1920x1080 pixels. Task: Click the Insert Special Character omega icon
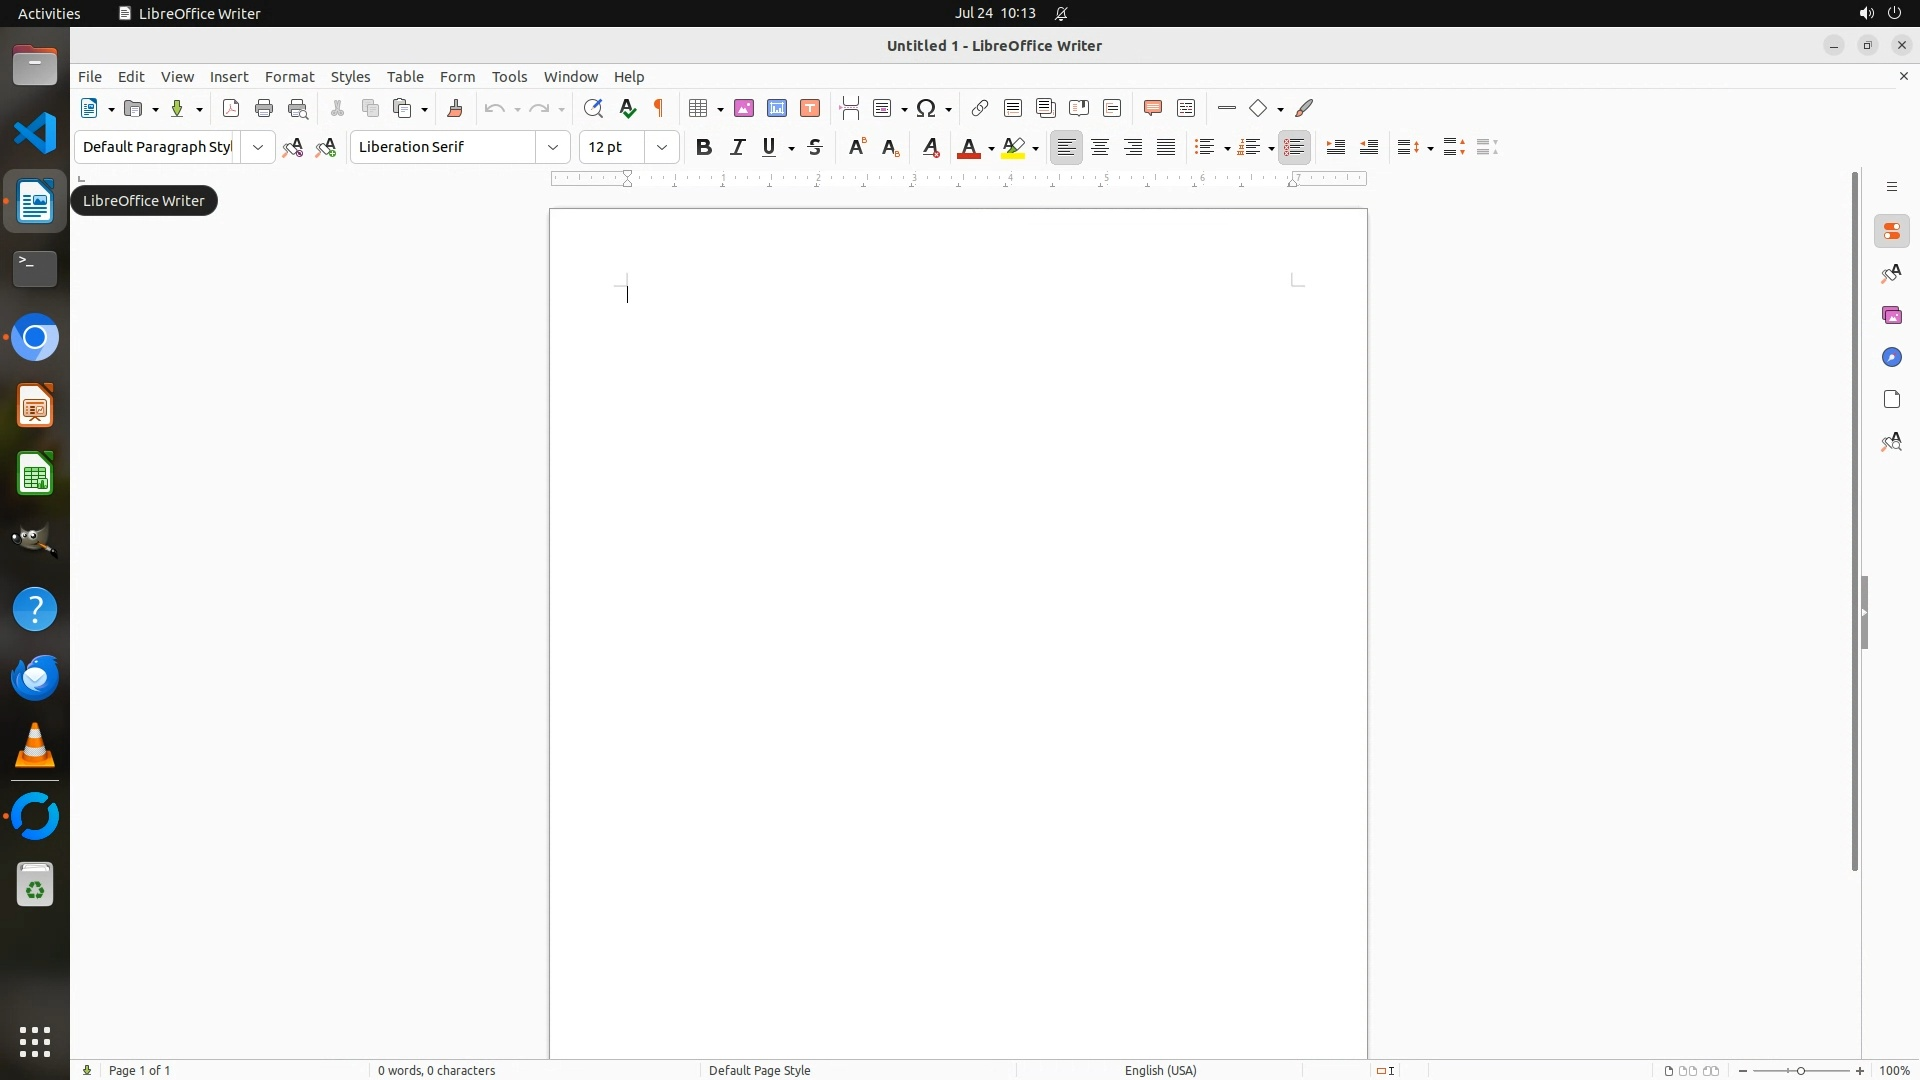click(926, 109)
